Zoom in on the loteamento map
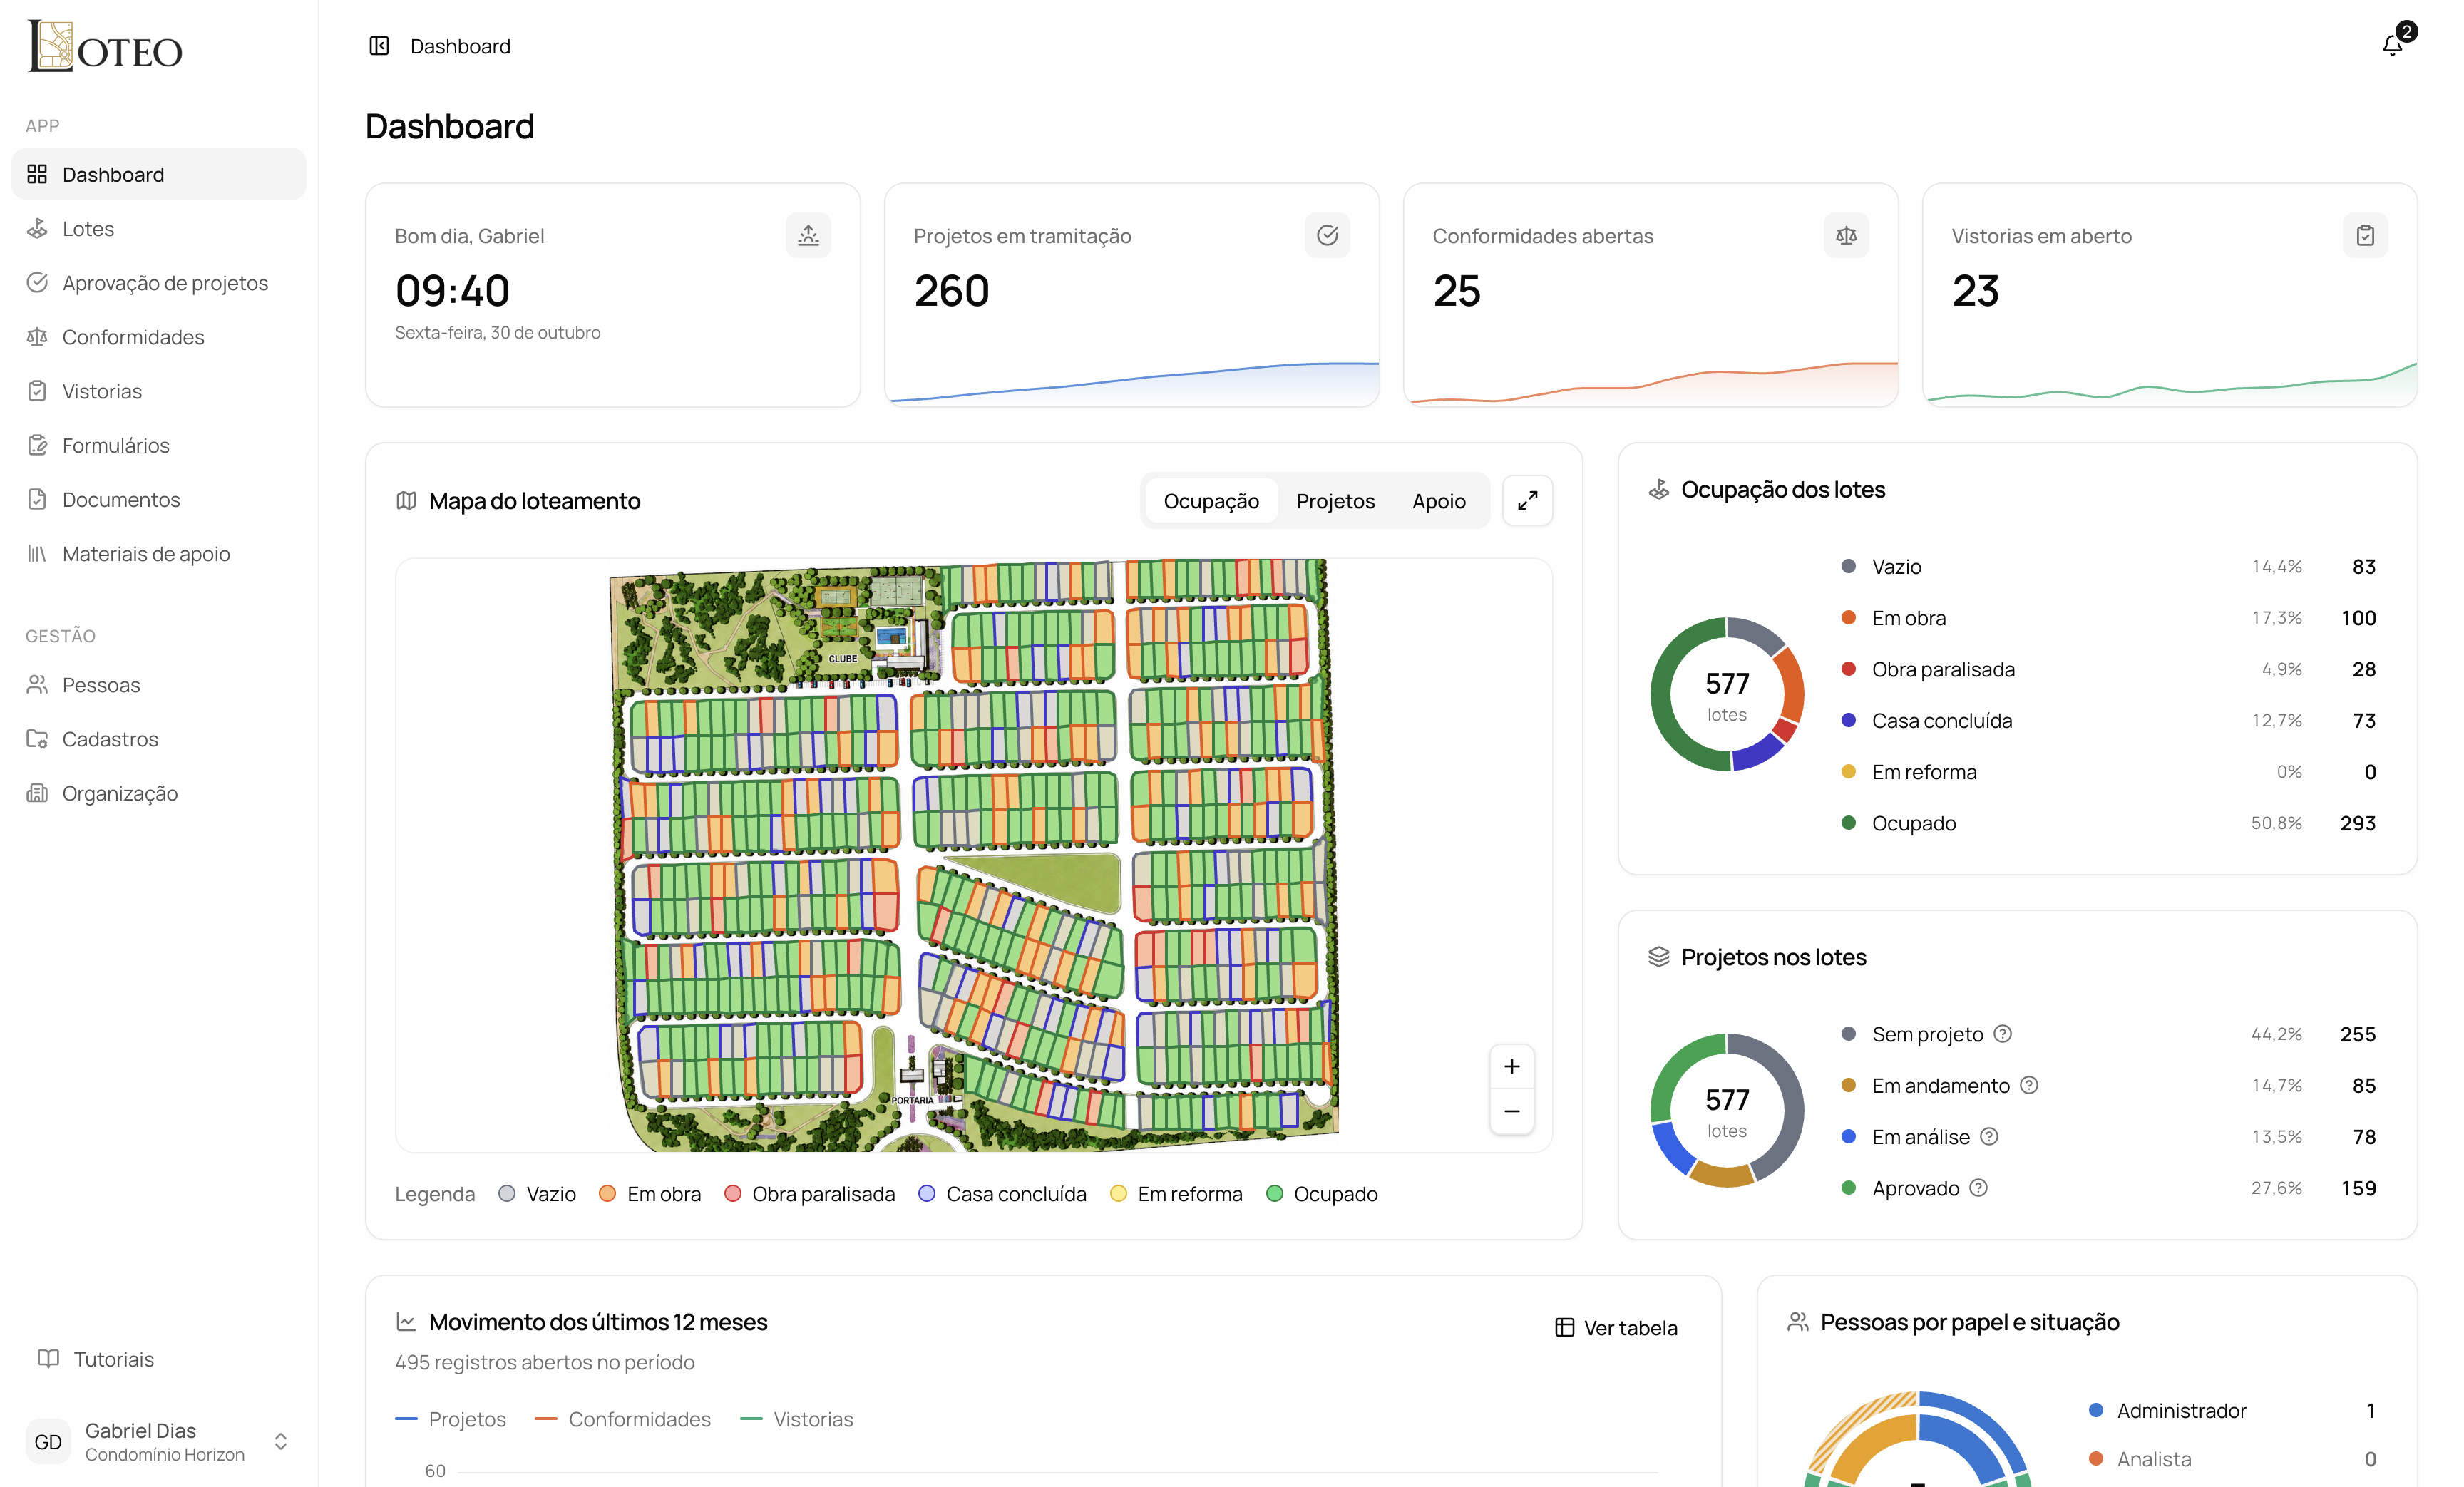Screen dimensions: 2464x1487 tap(1512, 1067)
